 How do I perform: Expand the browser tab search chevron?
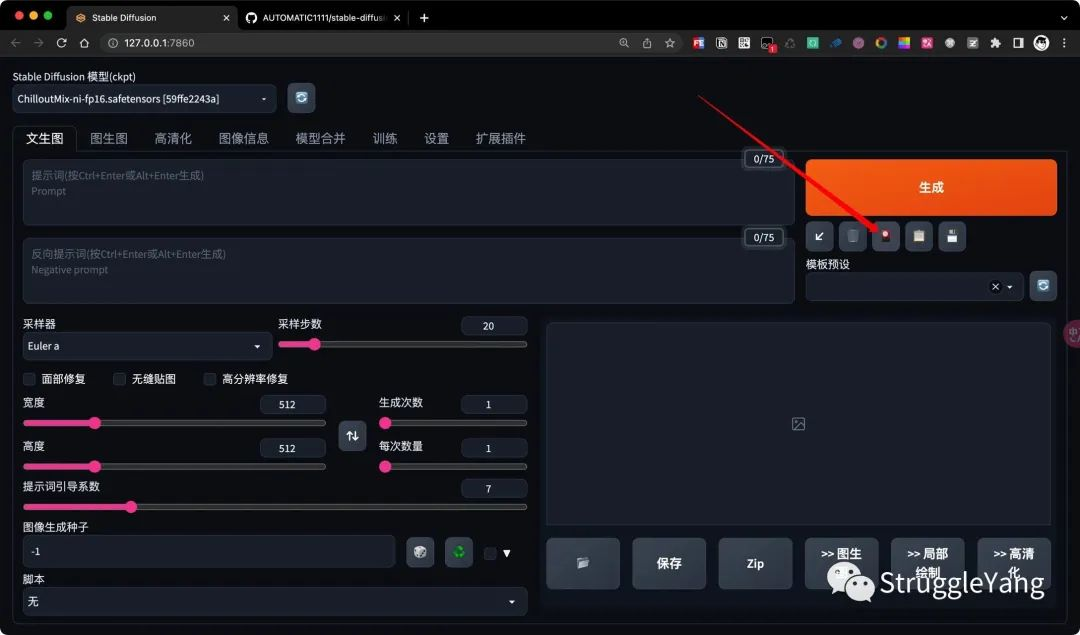pyautogui.click(x=1064, y=18)
